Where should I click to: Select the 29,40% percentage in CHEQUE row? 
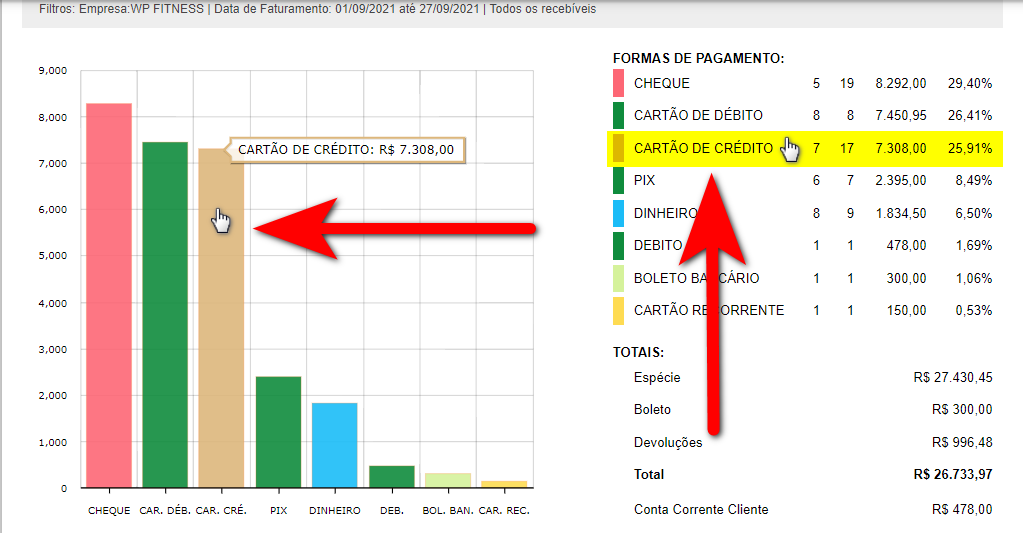[x=970, y=83]
